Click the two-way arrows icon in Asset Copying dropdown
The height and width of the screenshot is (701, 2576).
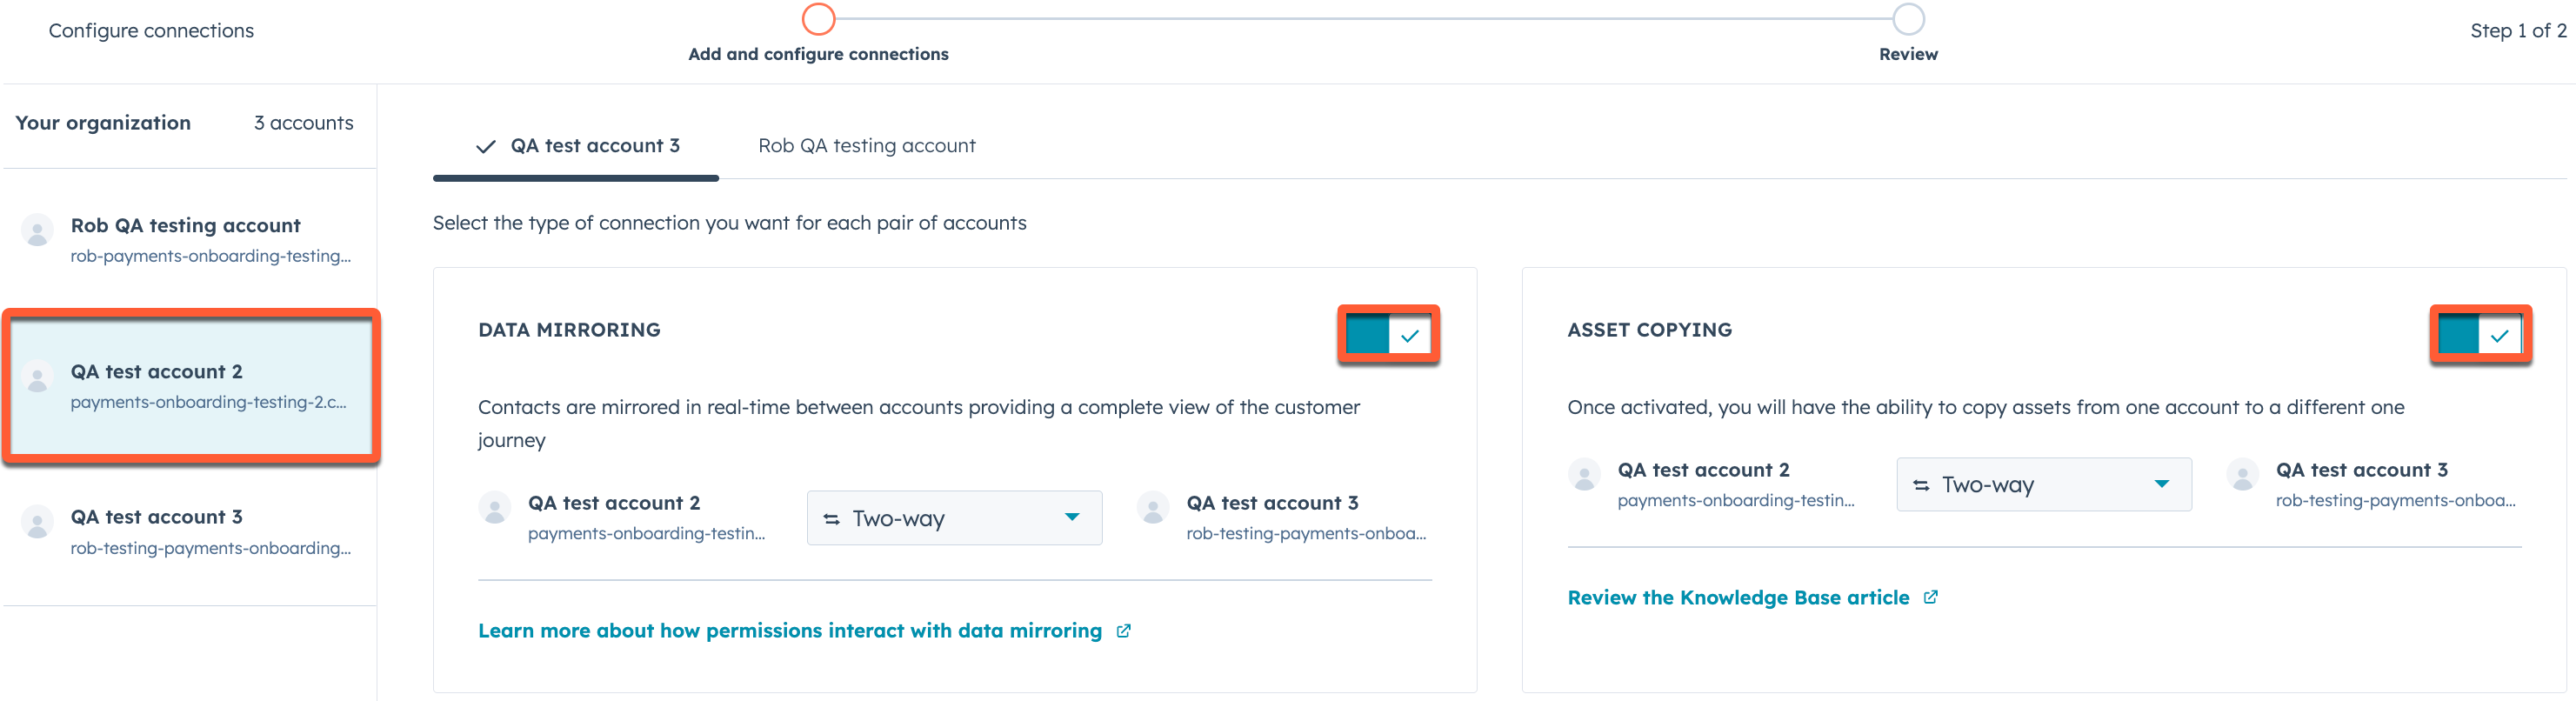1921,486
